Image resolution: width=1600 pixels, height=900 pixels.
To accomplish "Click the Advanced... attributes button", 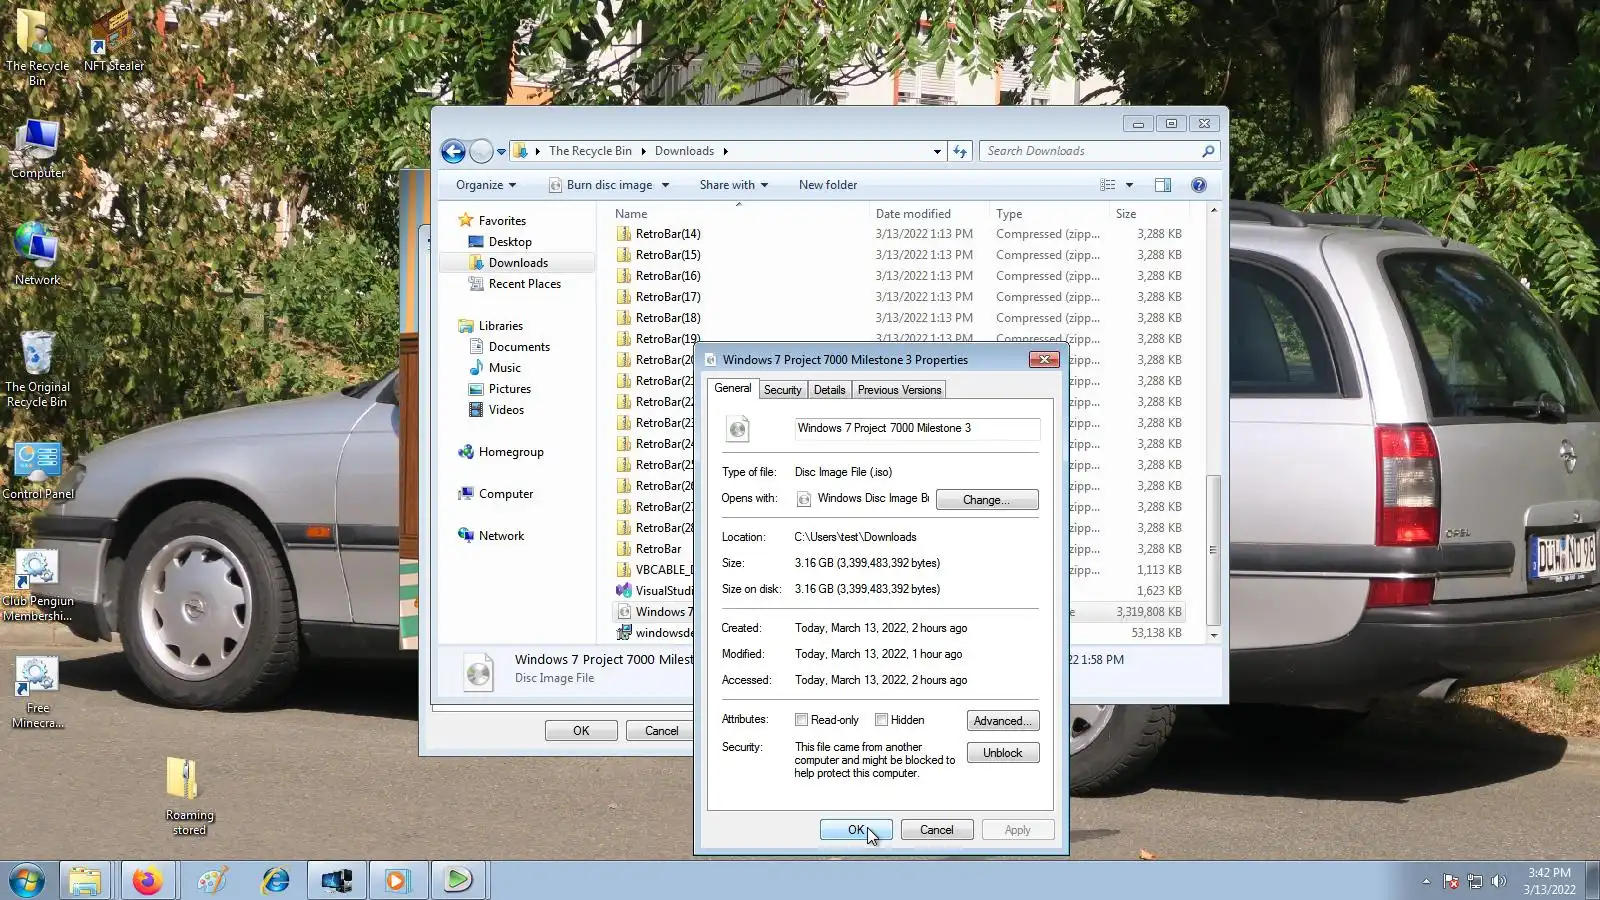I will coord(1003,721).
